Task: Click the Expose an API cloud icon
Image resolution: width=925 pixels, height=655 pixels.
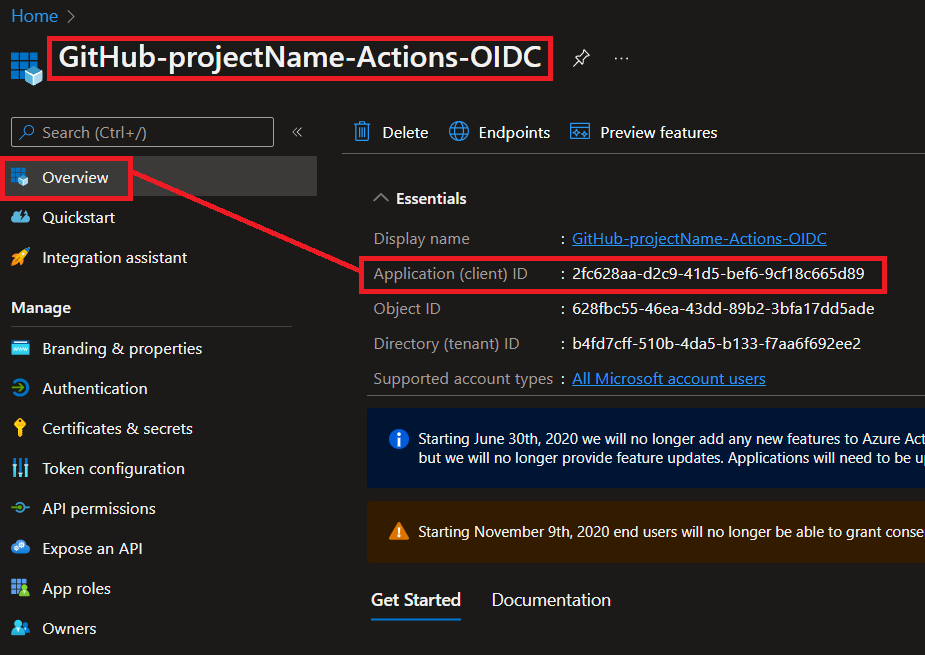Action: tap(21, 548)
